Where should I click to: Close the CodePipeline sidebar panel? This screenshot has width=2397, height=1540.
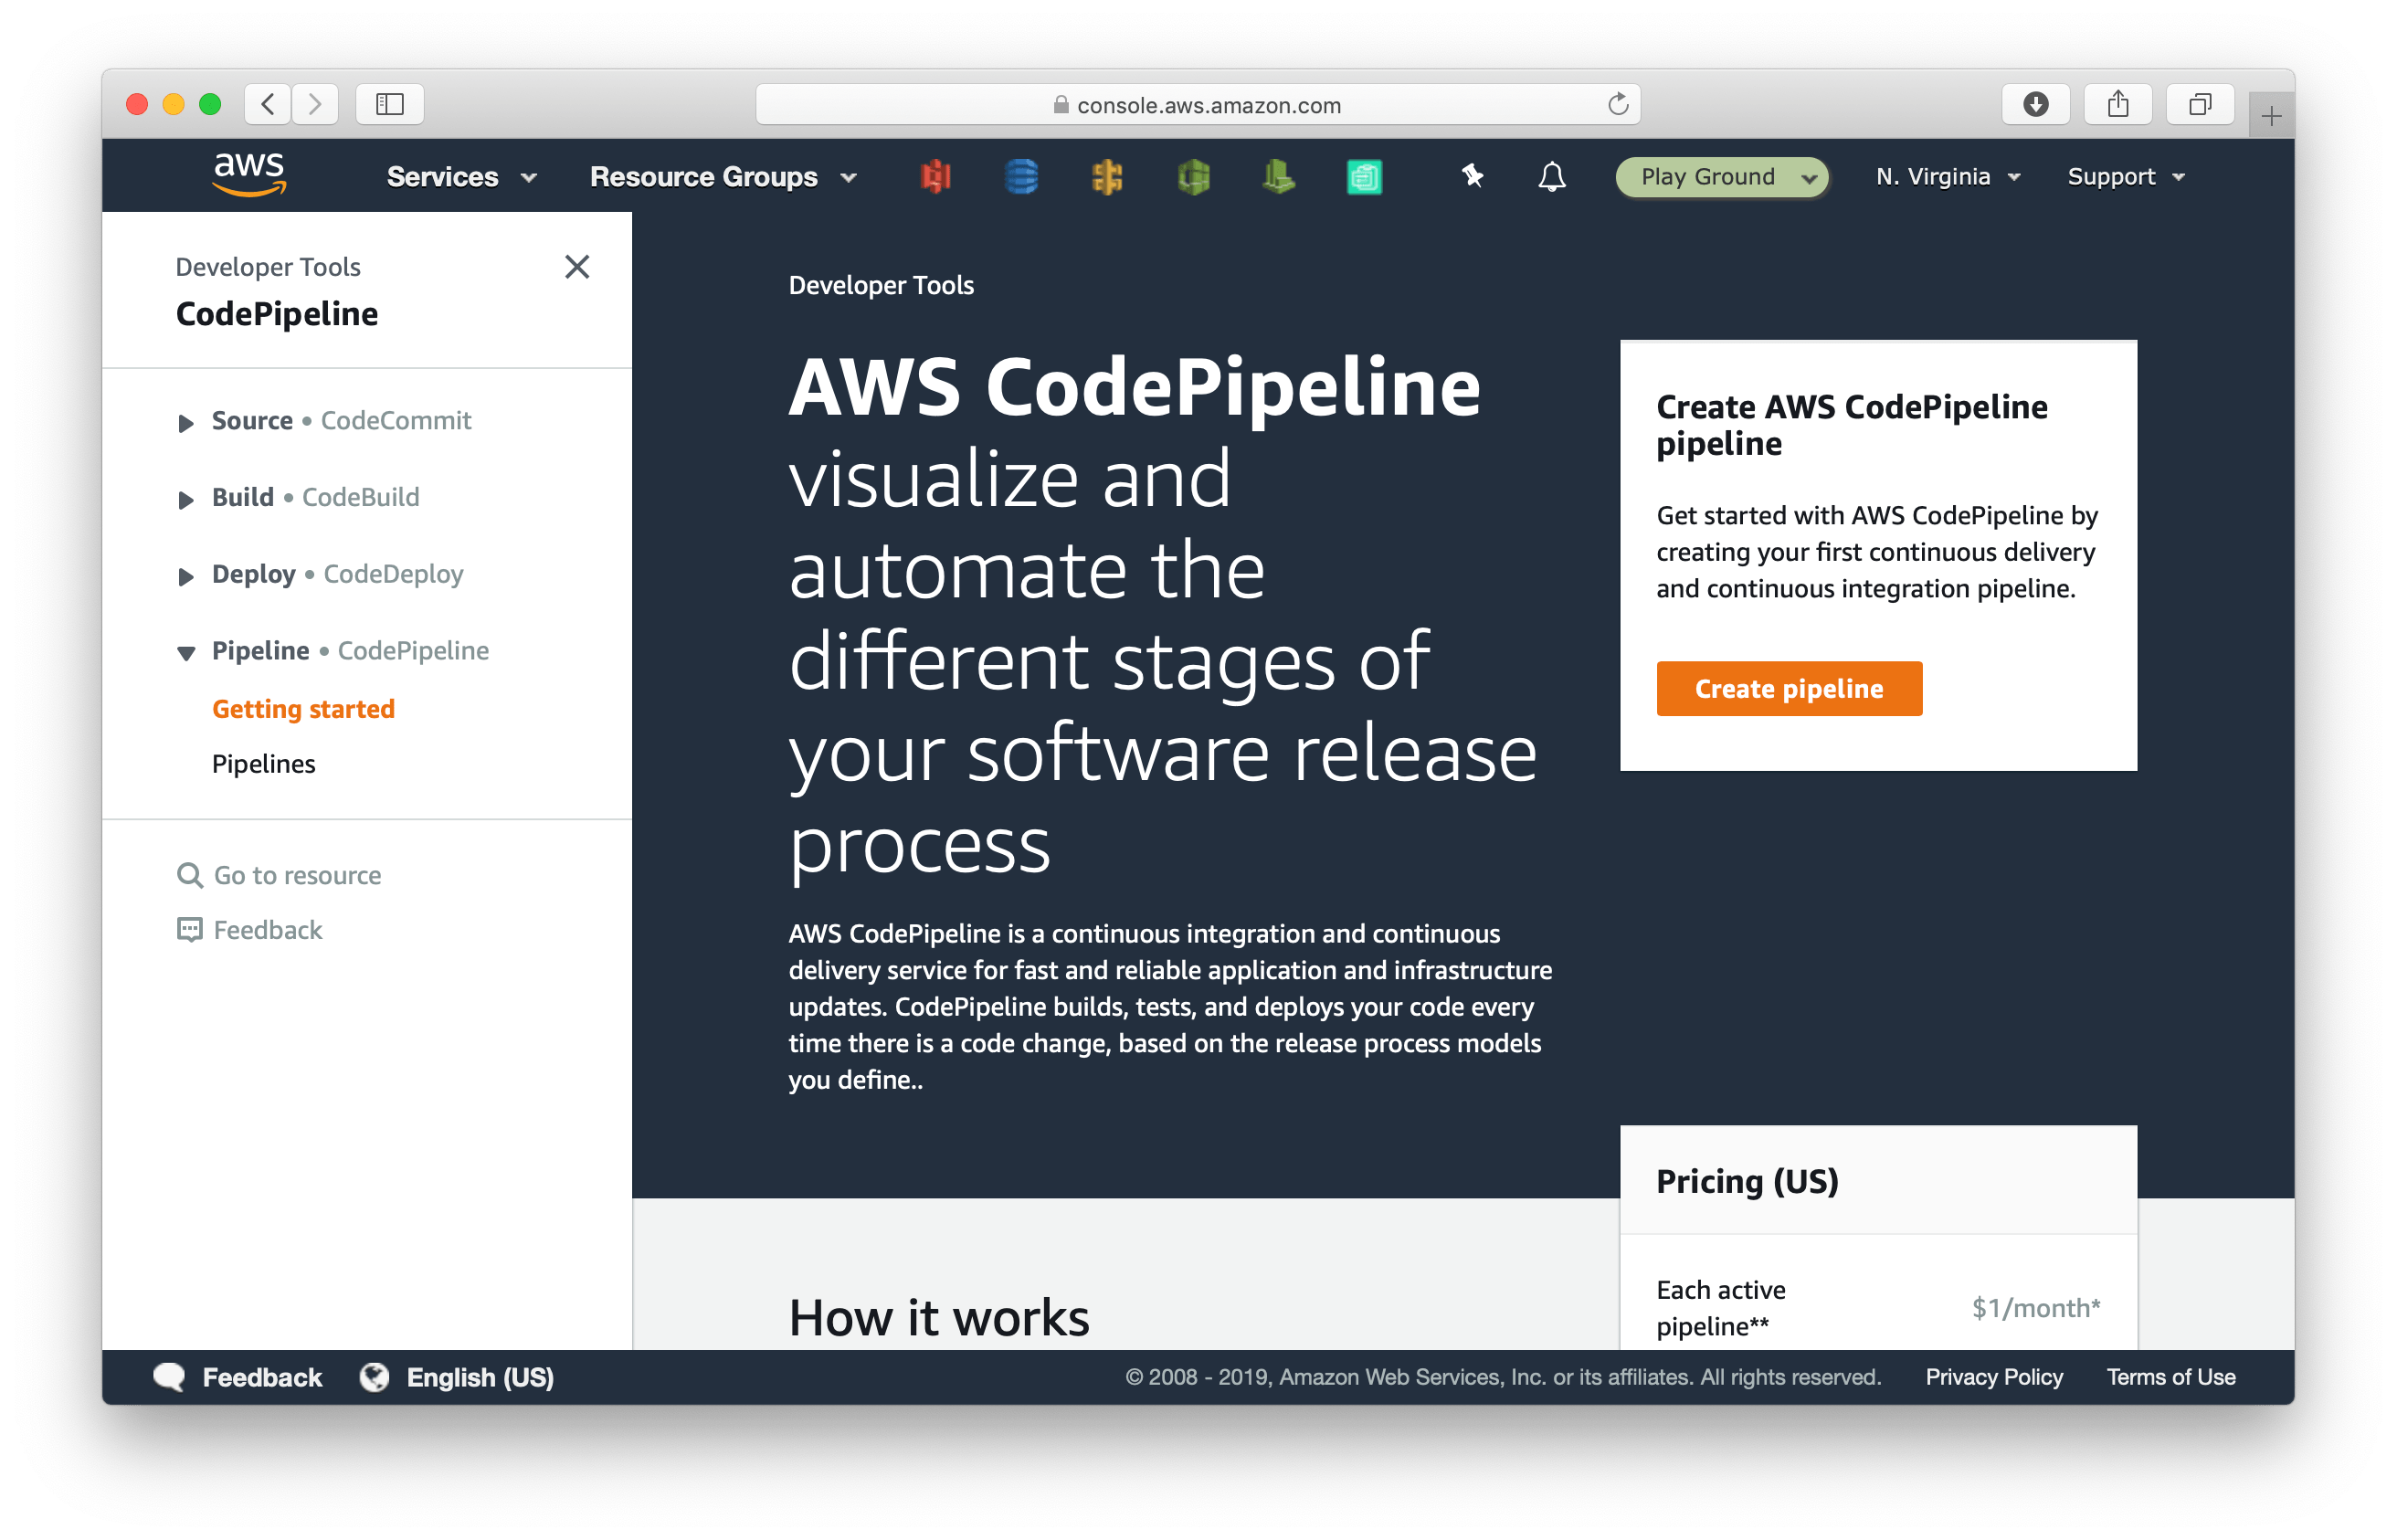577,267
